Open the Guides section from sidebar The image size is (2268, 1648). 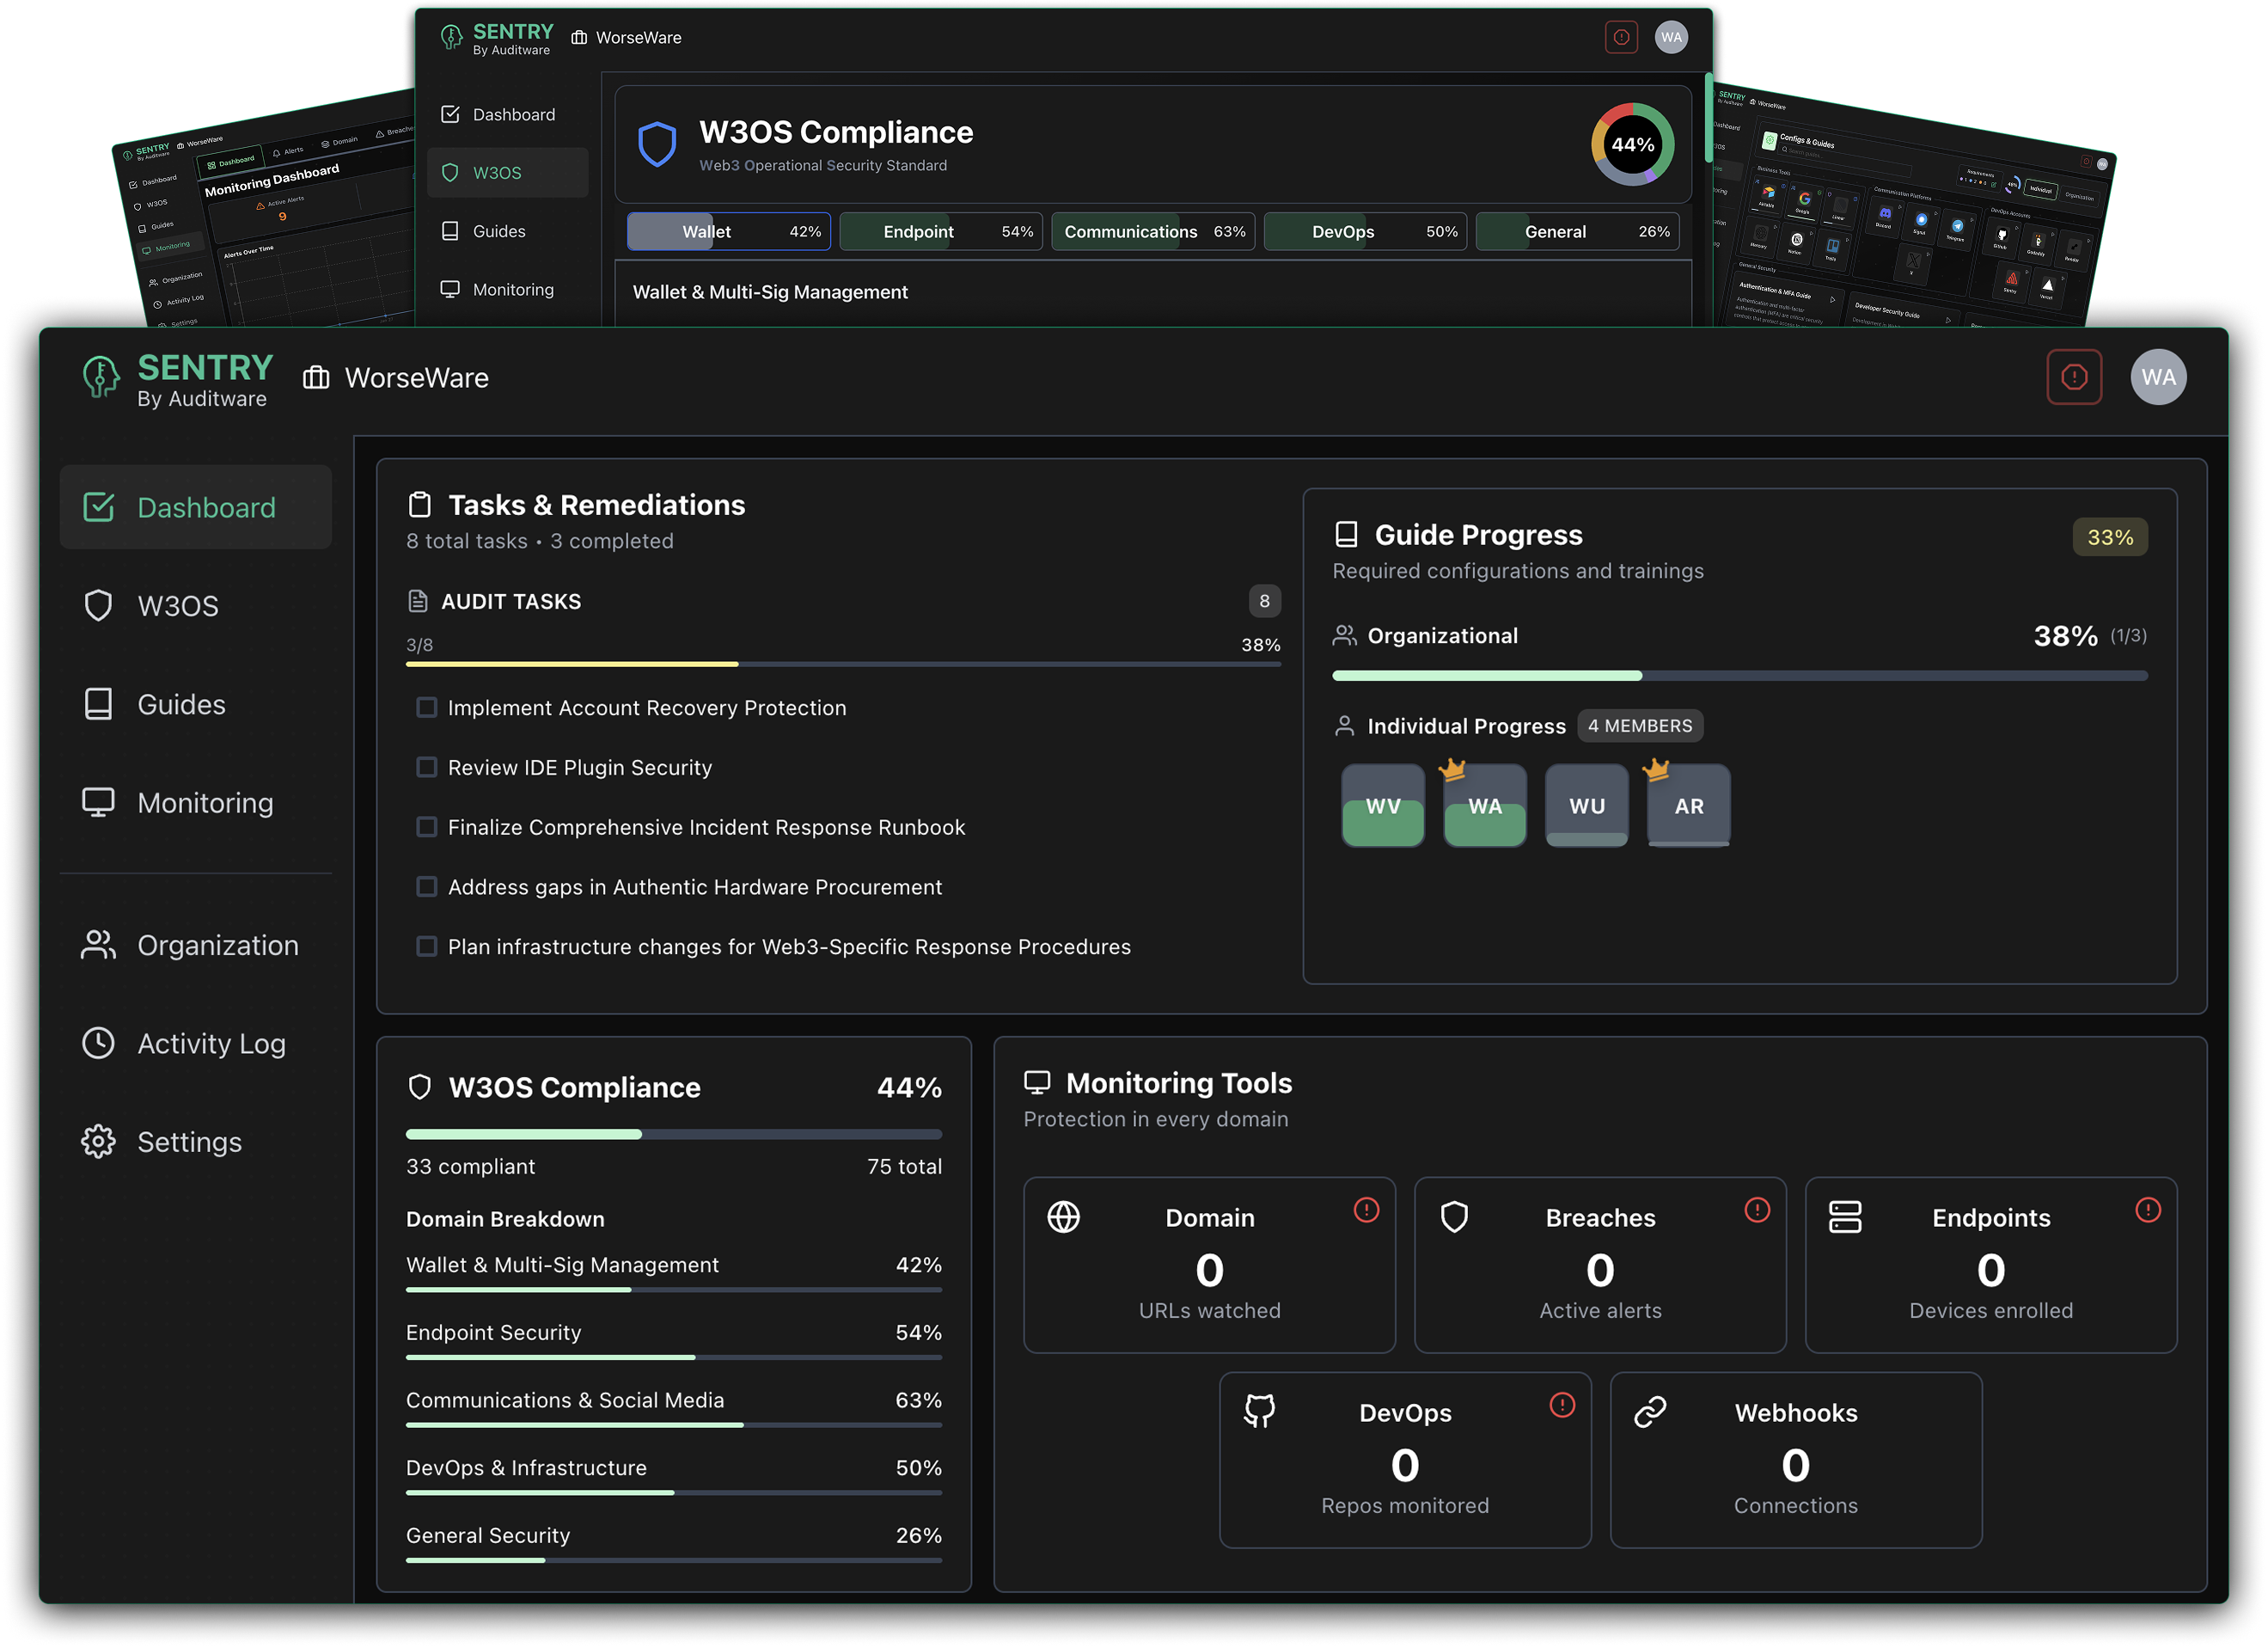point(180,704)
